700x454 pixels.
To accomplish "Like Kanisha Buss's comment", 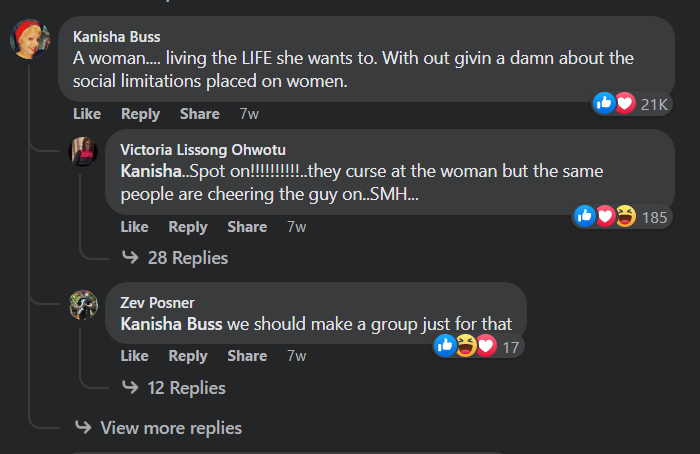I will pos(87,114).
